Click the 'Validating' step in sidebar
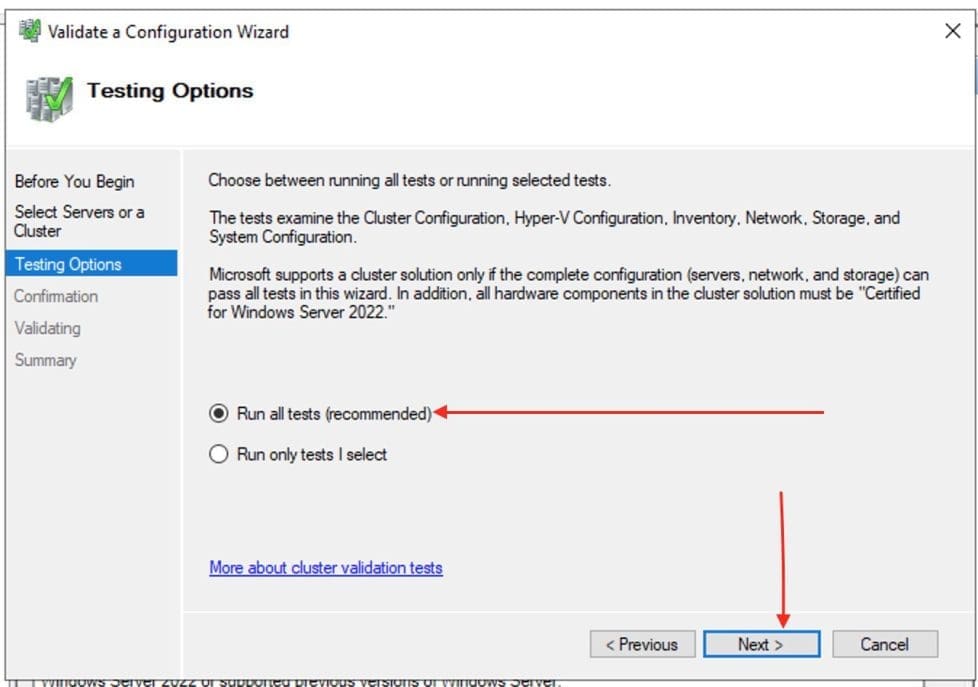The width and height of the screenshot is (978, 687). pyautogui.click(x=47, y=328)
